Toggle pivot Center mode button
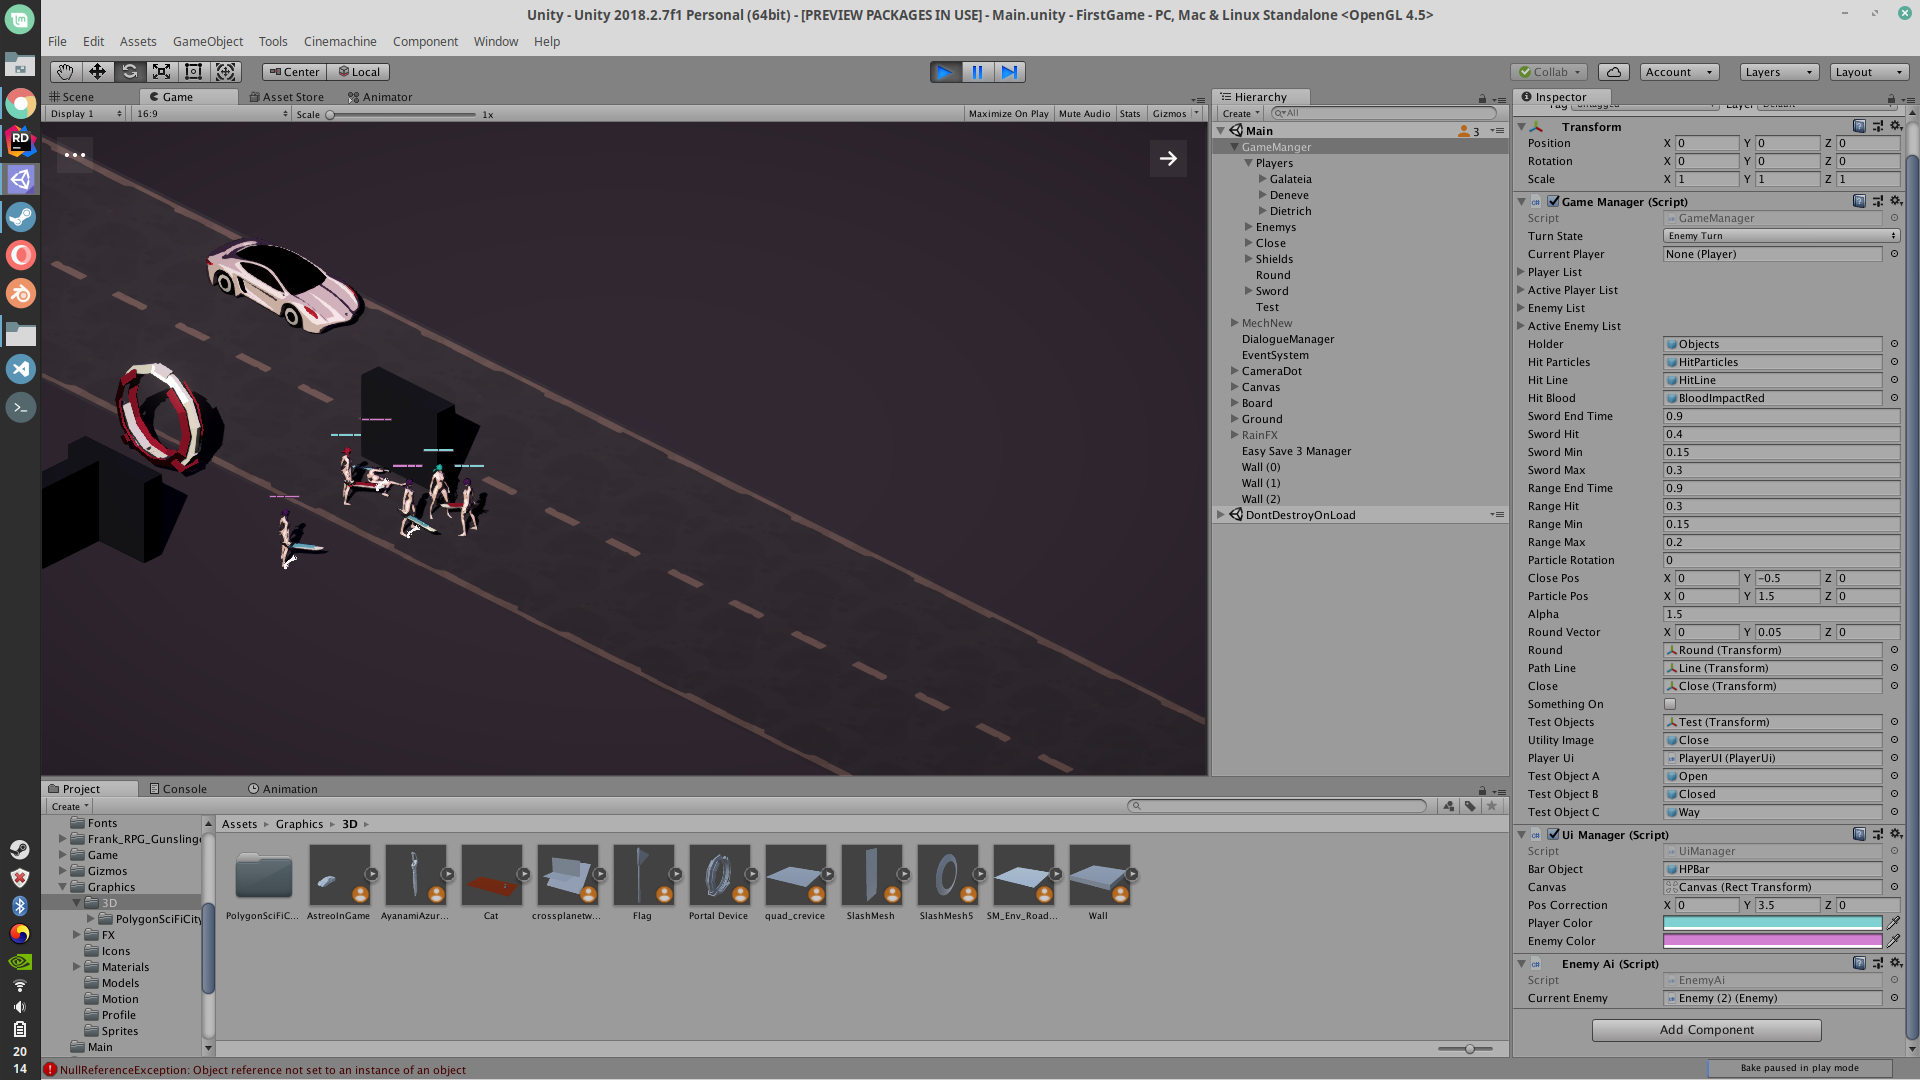This screenshot has height=1080, width=1920. (294, 72)
